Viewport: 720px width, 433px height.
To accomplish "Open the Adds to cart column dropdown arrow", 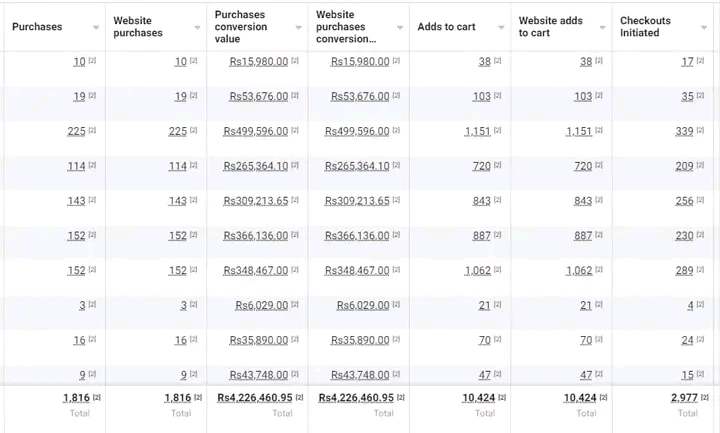I will [502, 28].
